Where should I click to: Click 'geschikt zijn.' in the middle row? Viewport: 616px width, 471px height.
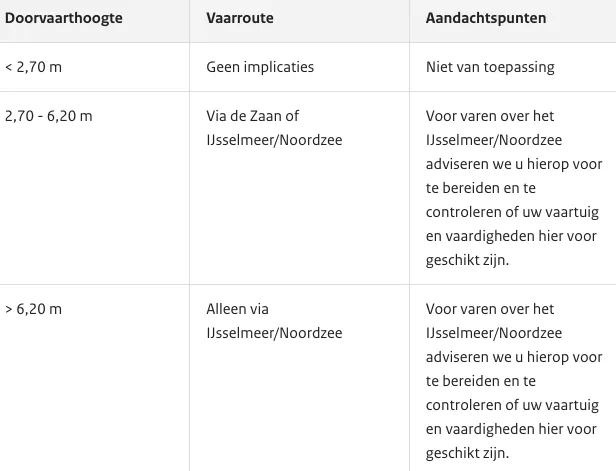tap(467, 260)
